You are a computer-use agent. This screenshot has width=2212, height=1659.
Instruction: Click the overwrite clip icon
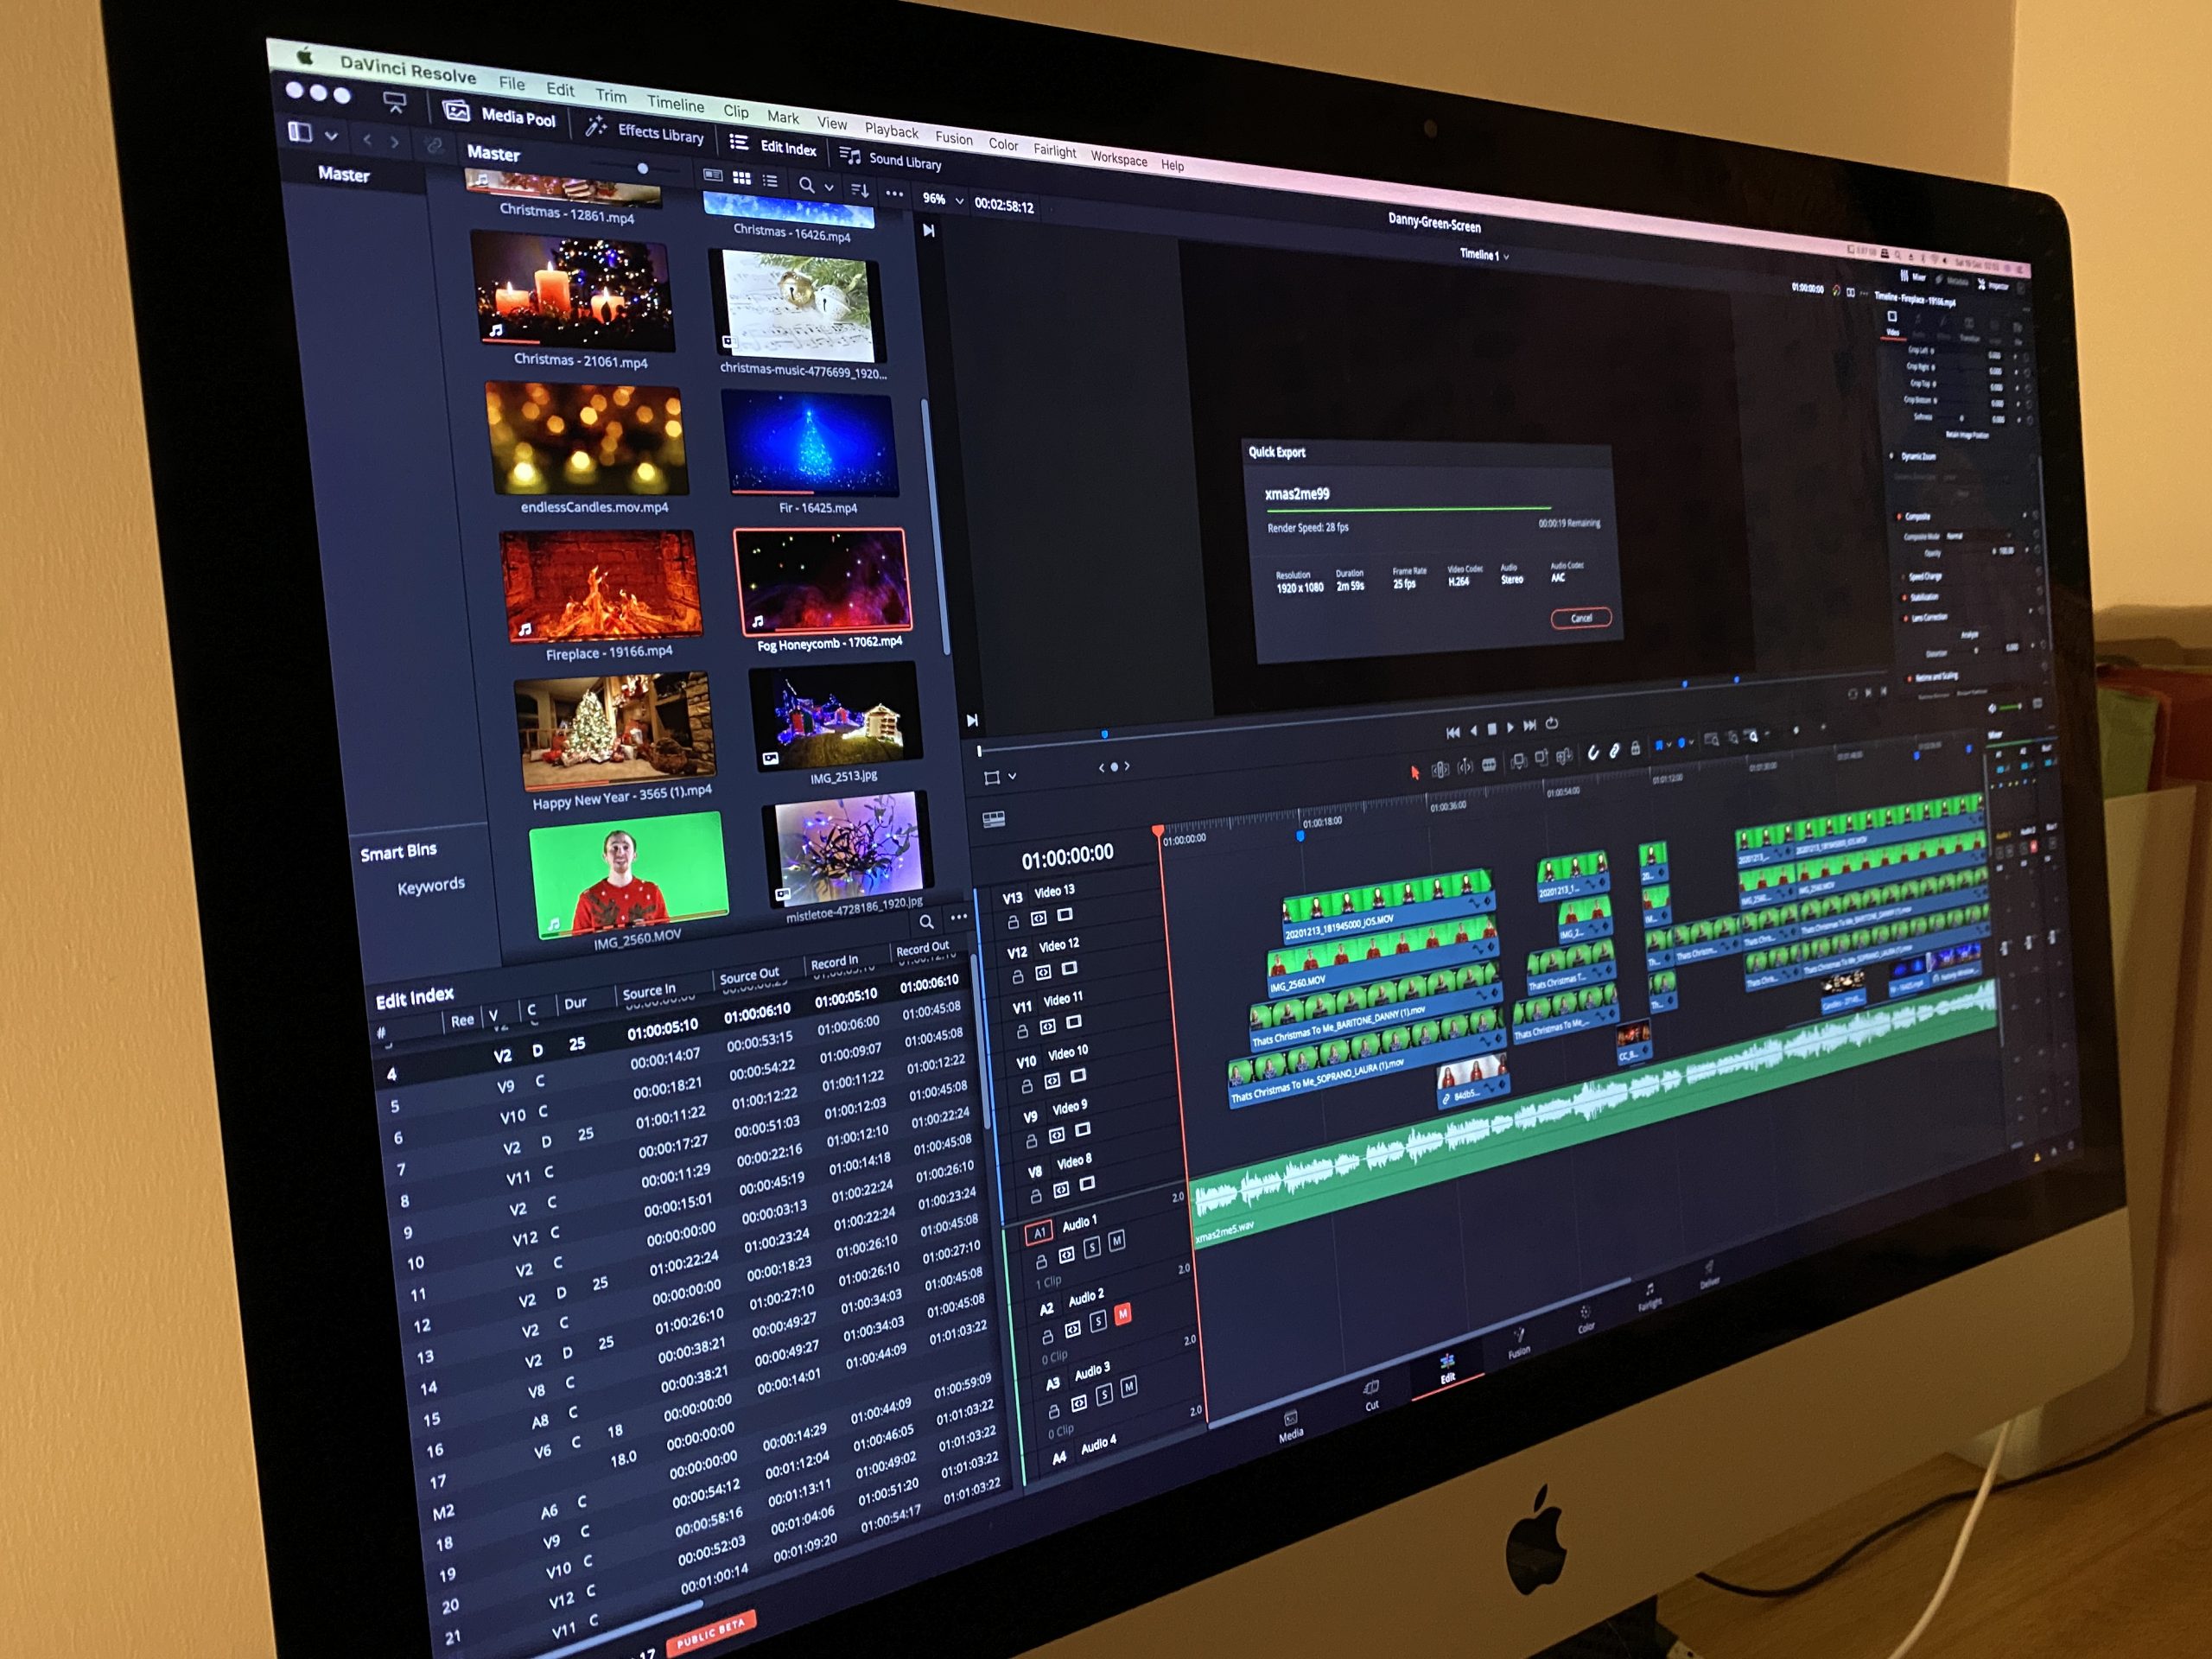1541,758
